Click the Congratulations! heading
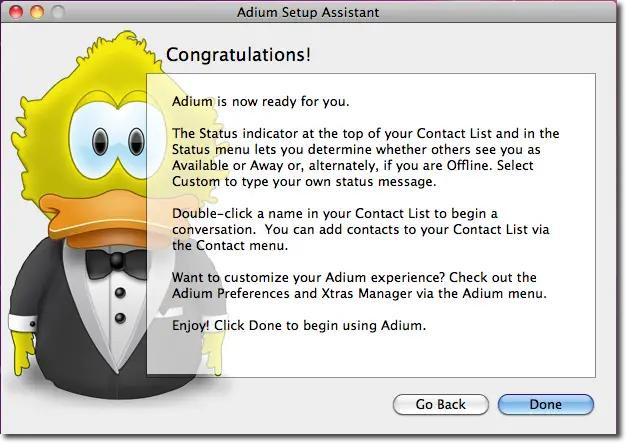 pos(238,55)
